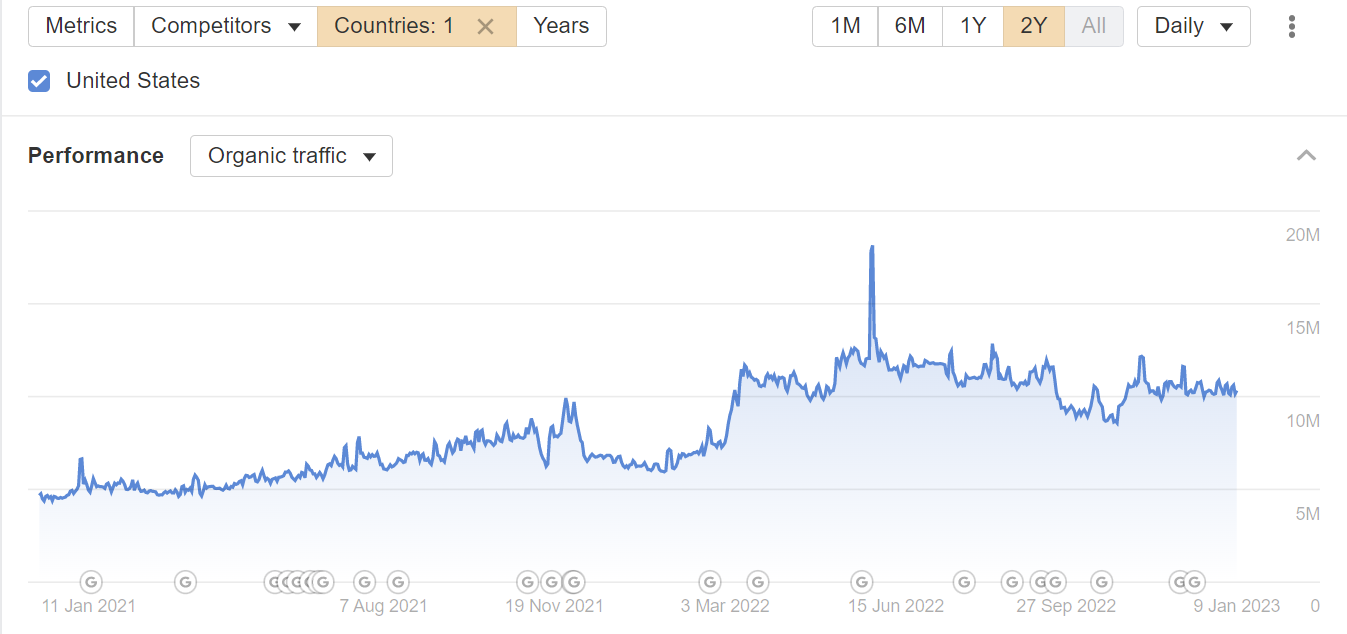Uncheck the United States checkbox
The height and width of the screenshot is (634, 1347).
coord(39,81)
